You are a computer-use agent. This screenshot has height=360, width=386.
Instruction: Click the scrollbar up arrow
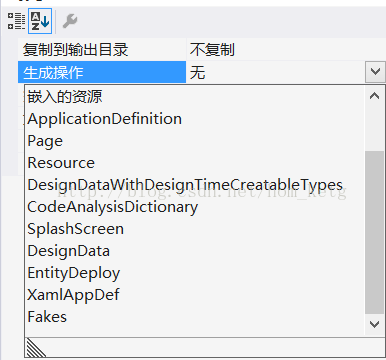click(x=375, y=96)
